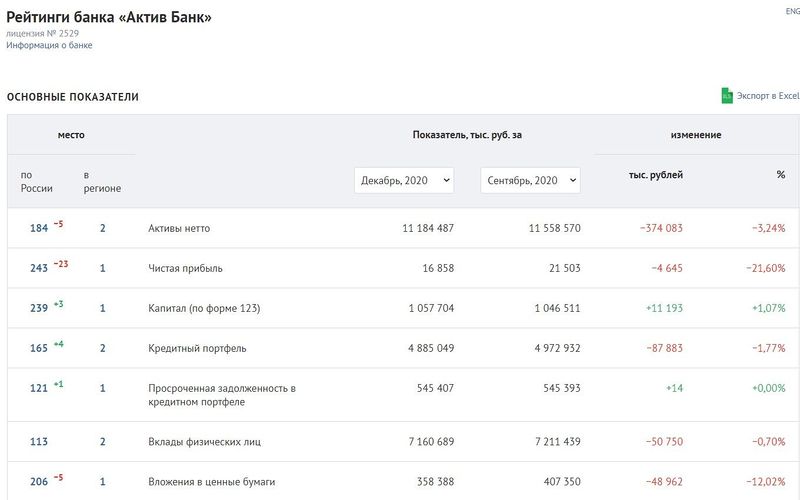Open Информация о банке link
Screen dimensions: 800x500
coord(49,45)
